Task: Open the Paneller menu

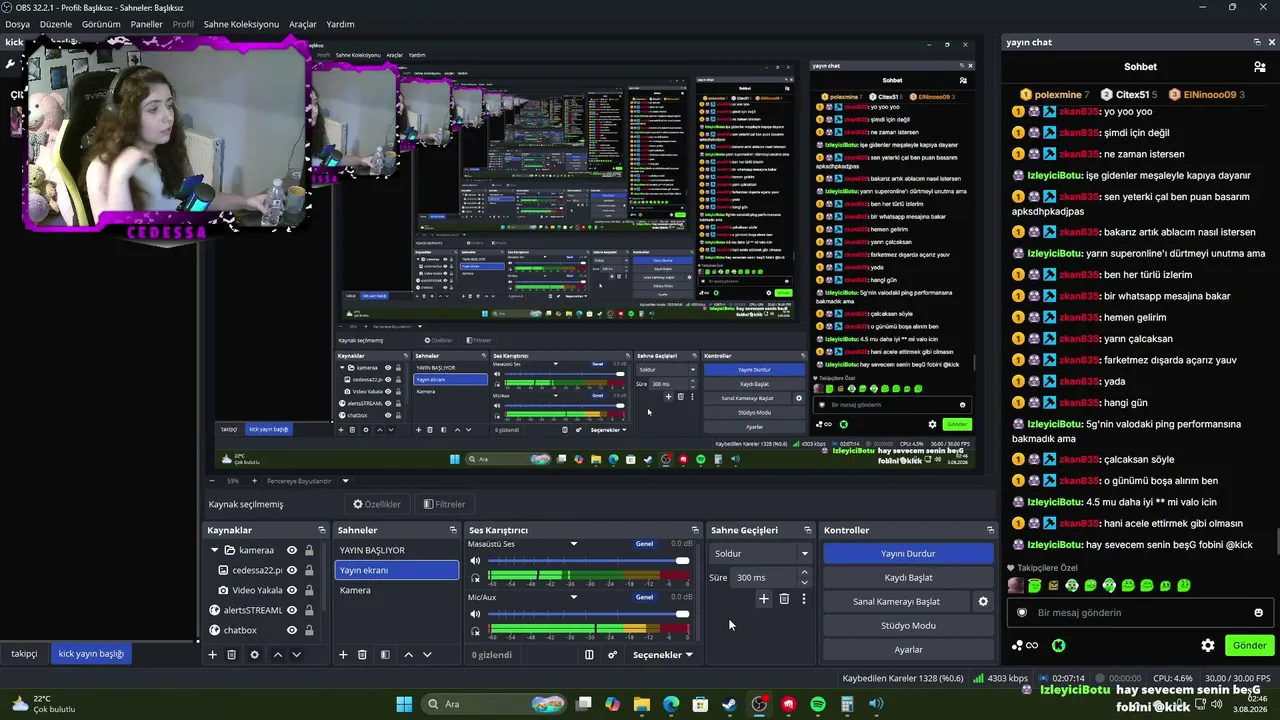Action: (146, 24)
